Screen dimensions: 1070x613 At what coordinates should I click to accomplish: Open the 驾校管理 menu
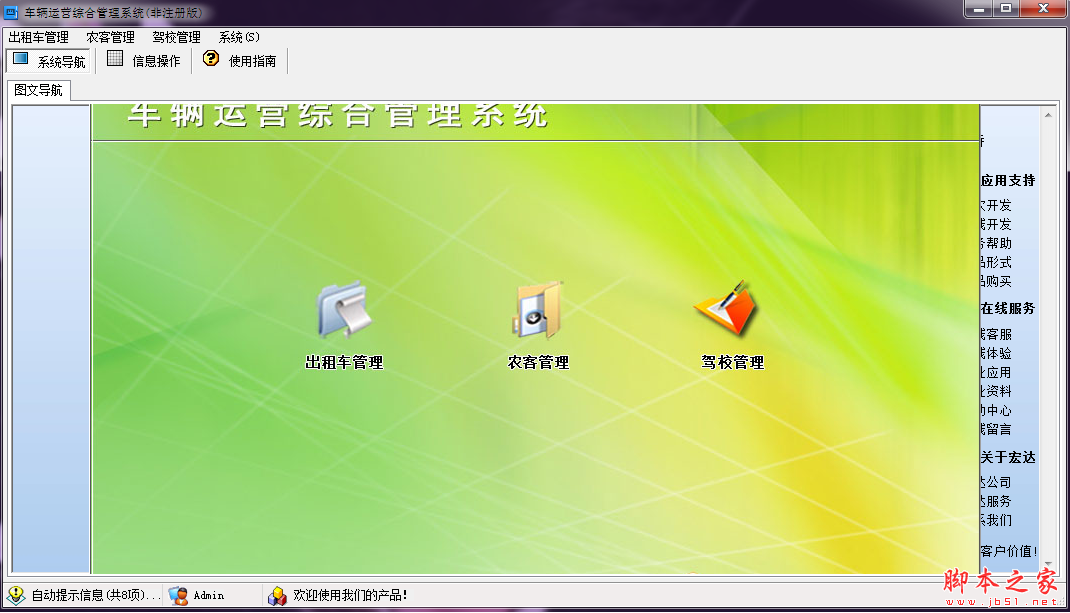coord(176,37)
